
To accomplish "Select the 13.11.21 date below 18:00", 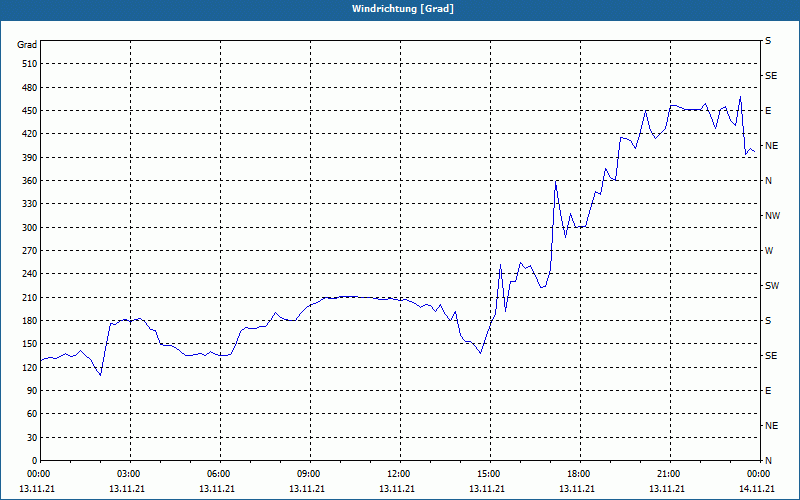I will 577,489.
